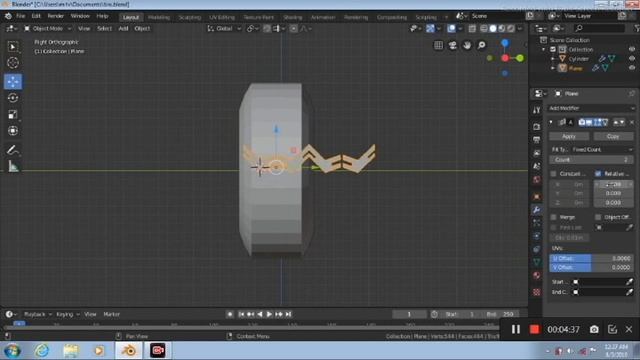The height and width of the screenshot is (360, 640).
Task: Open the Render properties tab
Action: coord(537,127)
